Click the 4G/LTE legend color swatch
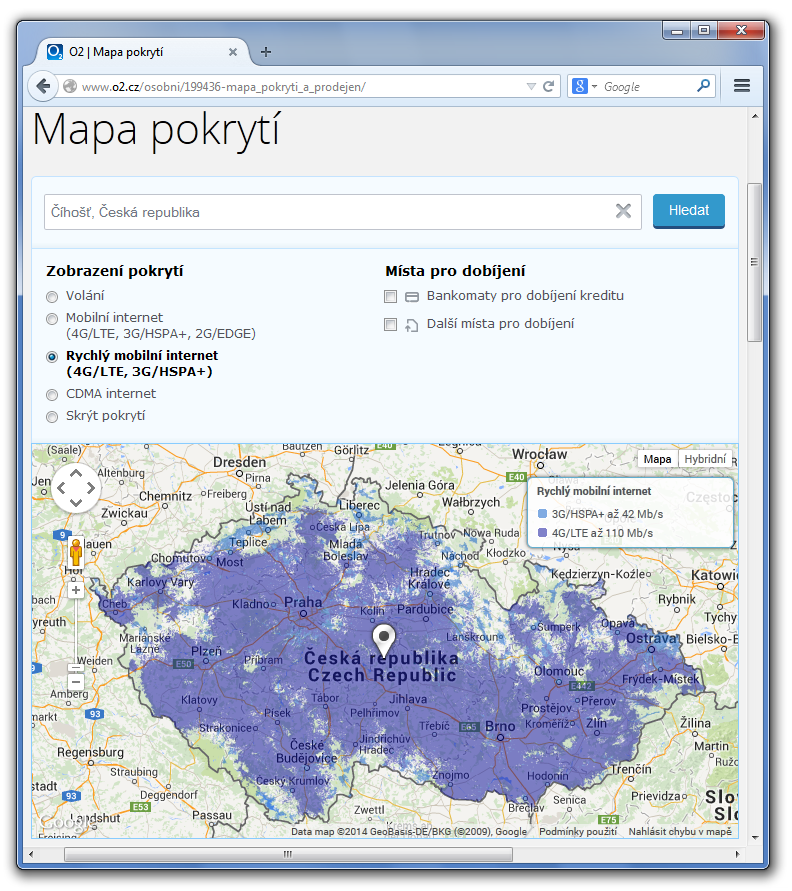The width and height of the screenshot is (792, 891). pyautogui.click(x=542, y=533)
